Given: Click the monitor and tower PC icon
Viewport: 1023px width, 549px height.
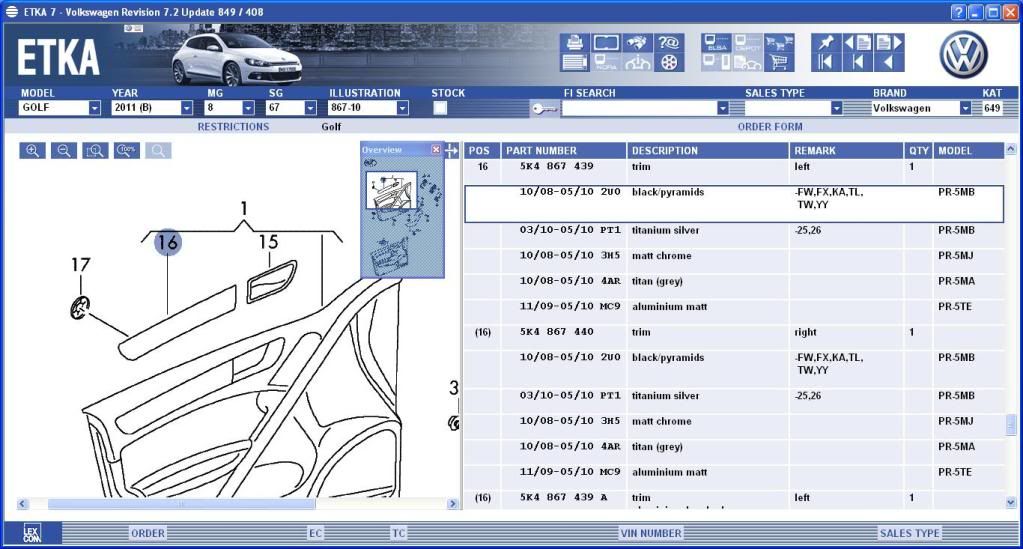Looking at the screenshot, I should (716, 63).
